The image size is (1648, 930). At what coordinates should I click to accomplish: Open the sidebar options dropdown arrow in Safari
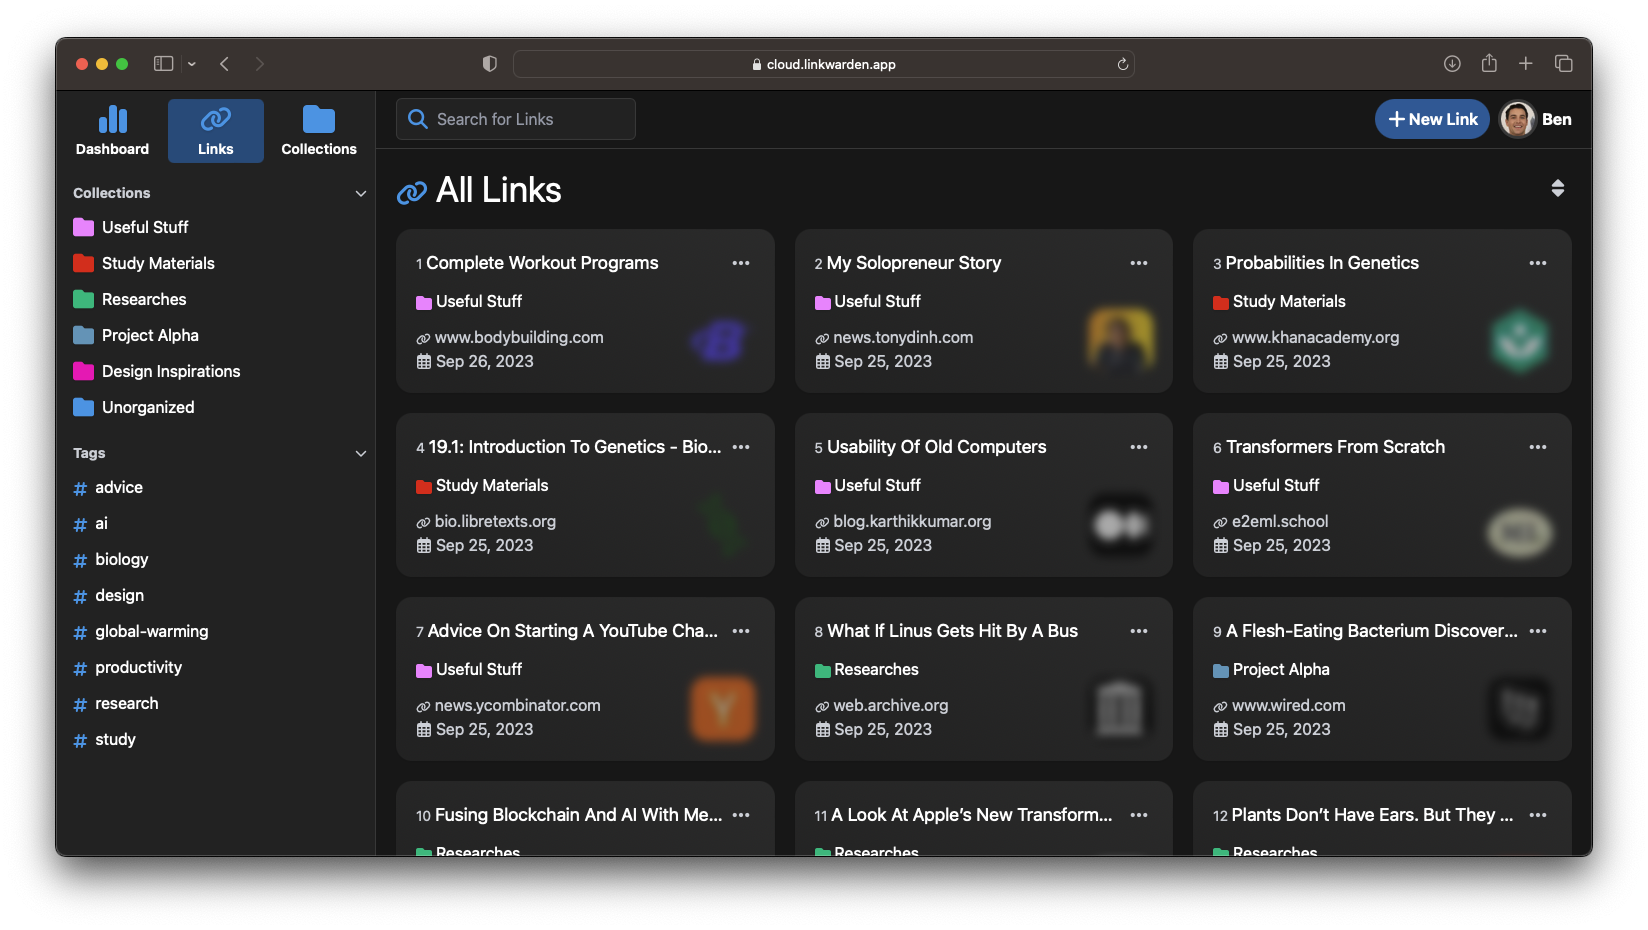point(192,64)
